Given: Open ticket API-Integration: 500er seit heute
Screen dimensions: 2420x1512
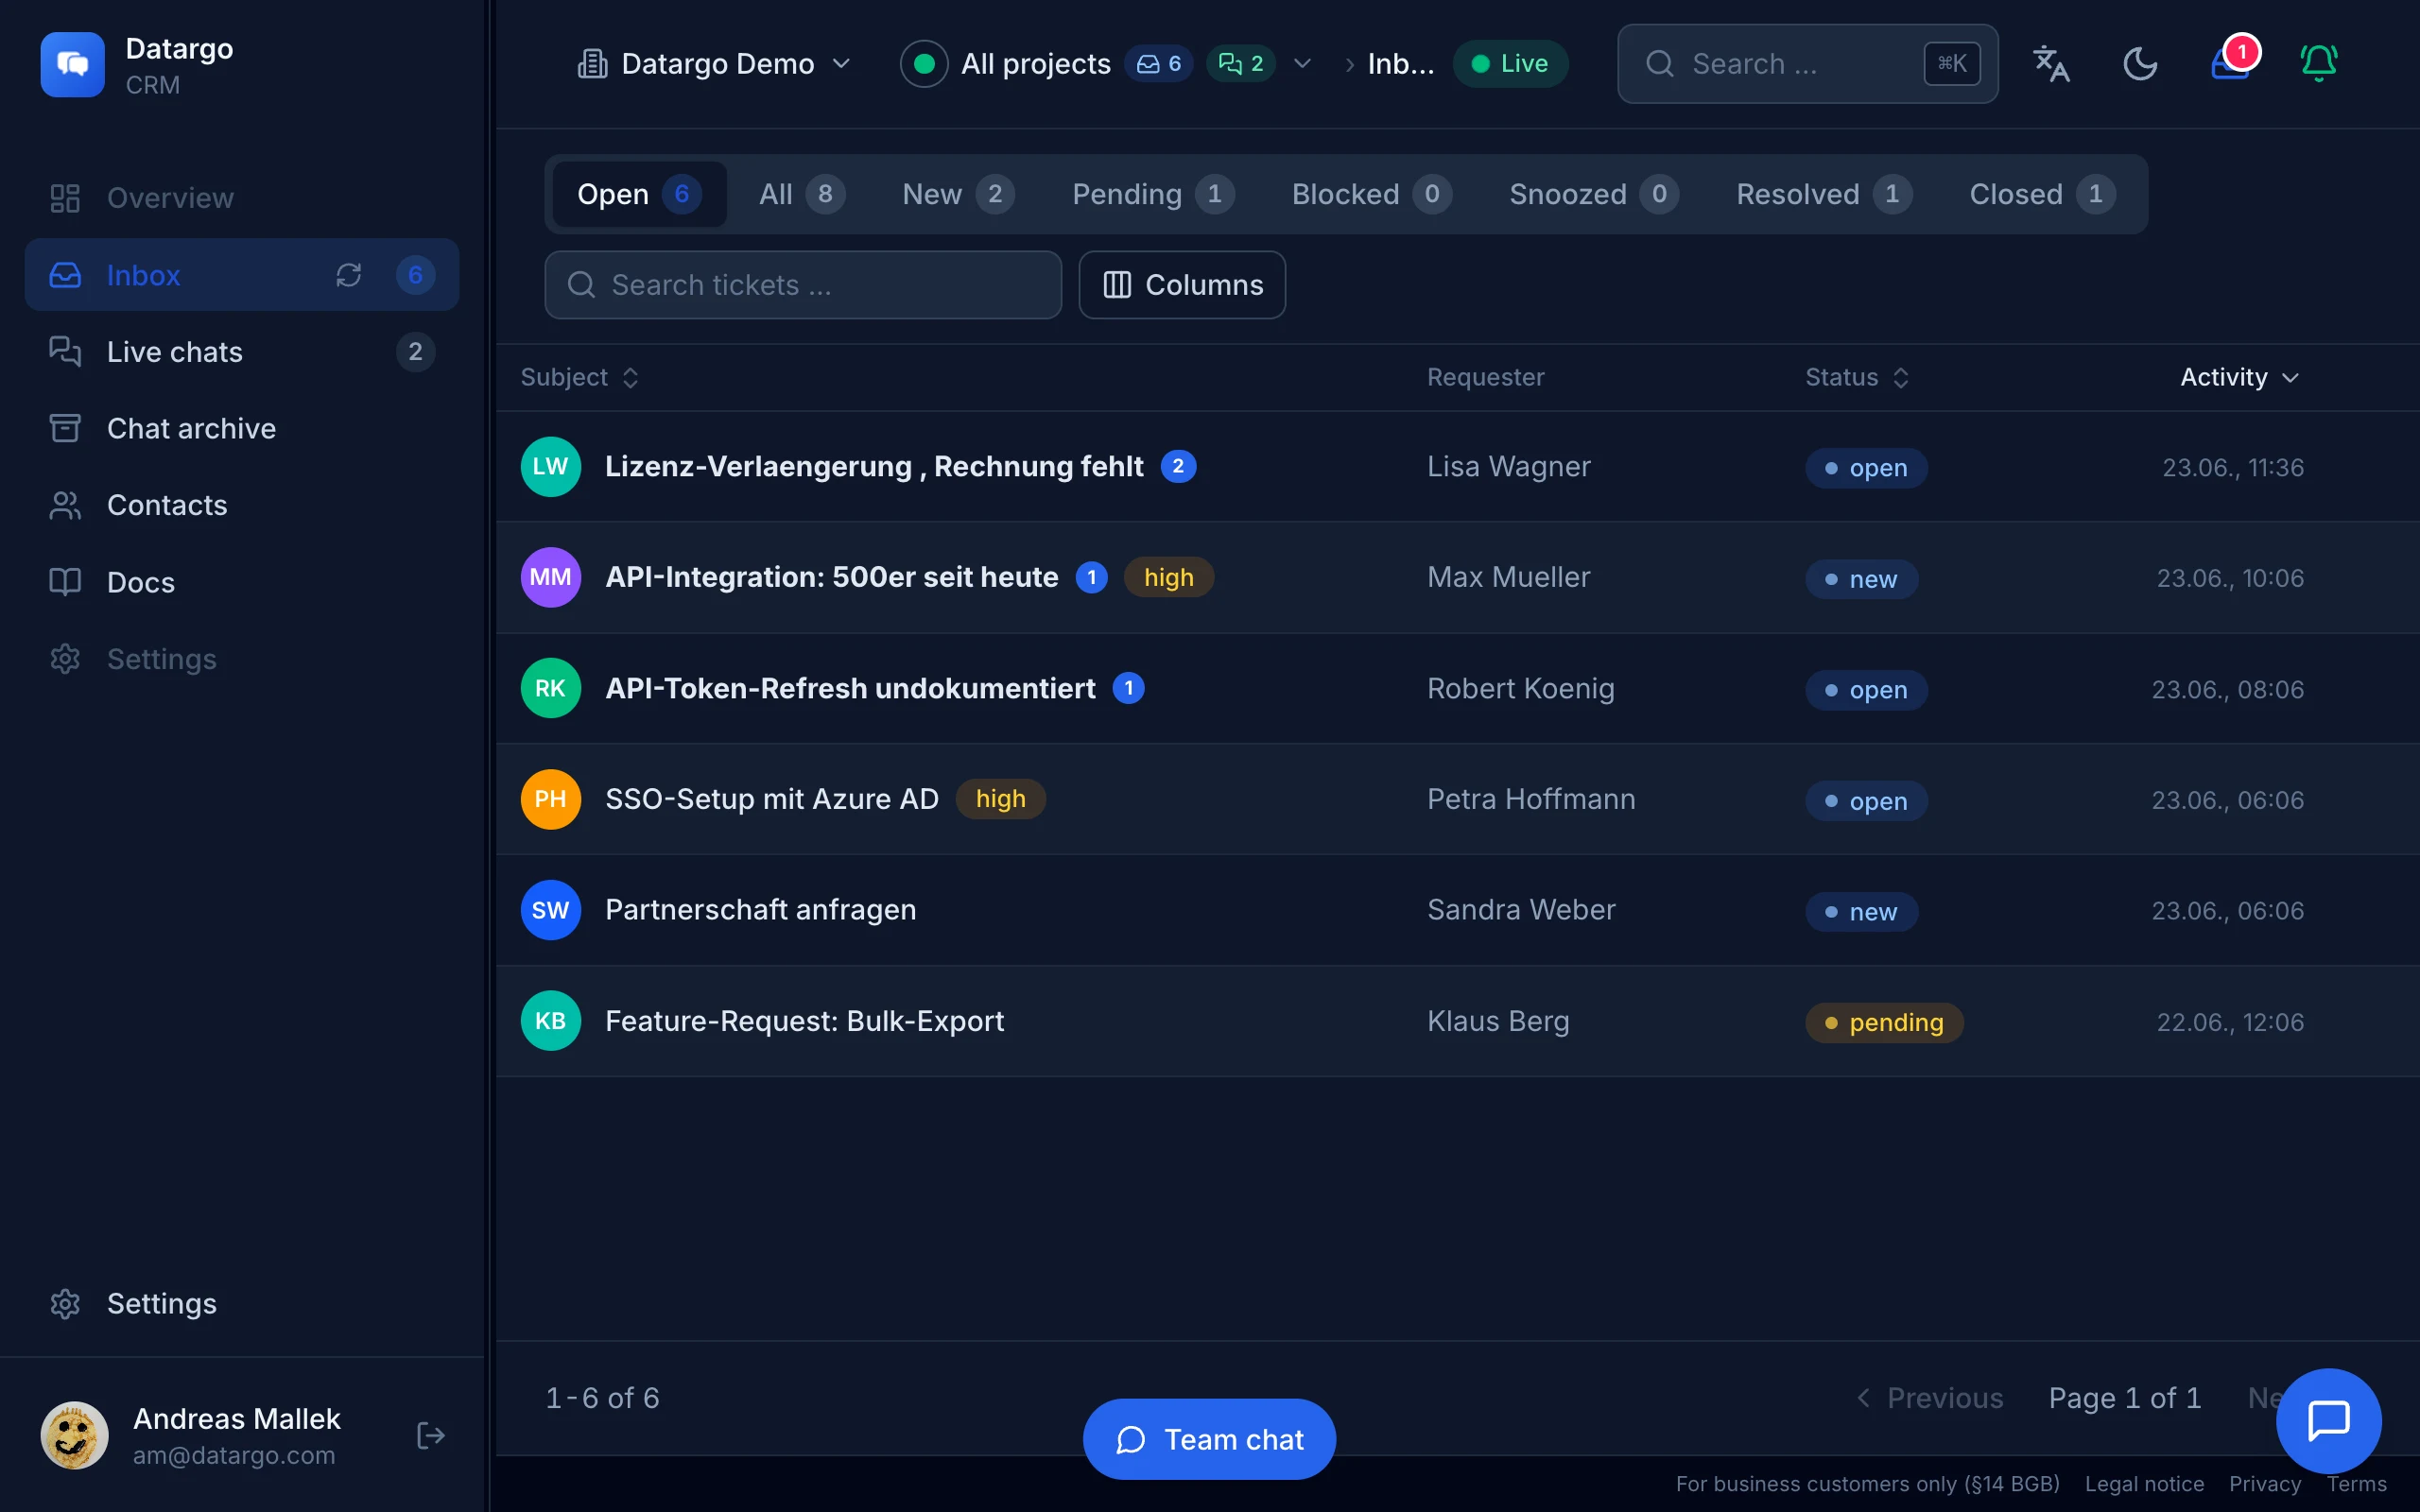Looking at the screenshot, I should point(831,577).
